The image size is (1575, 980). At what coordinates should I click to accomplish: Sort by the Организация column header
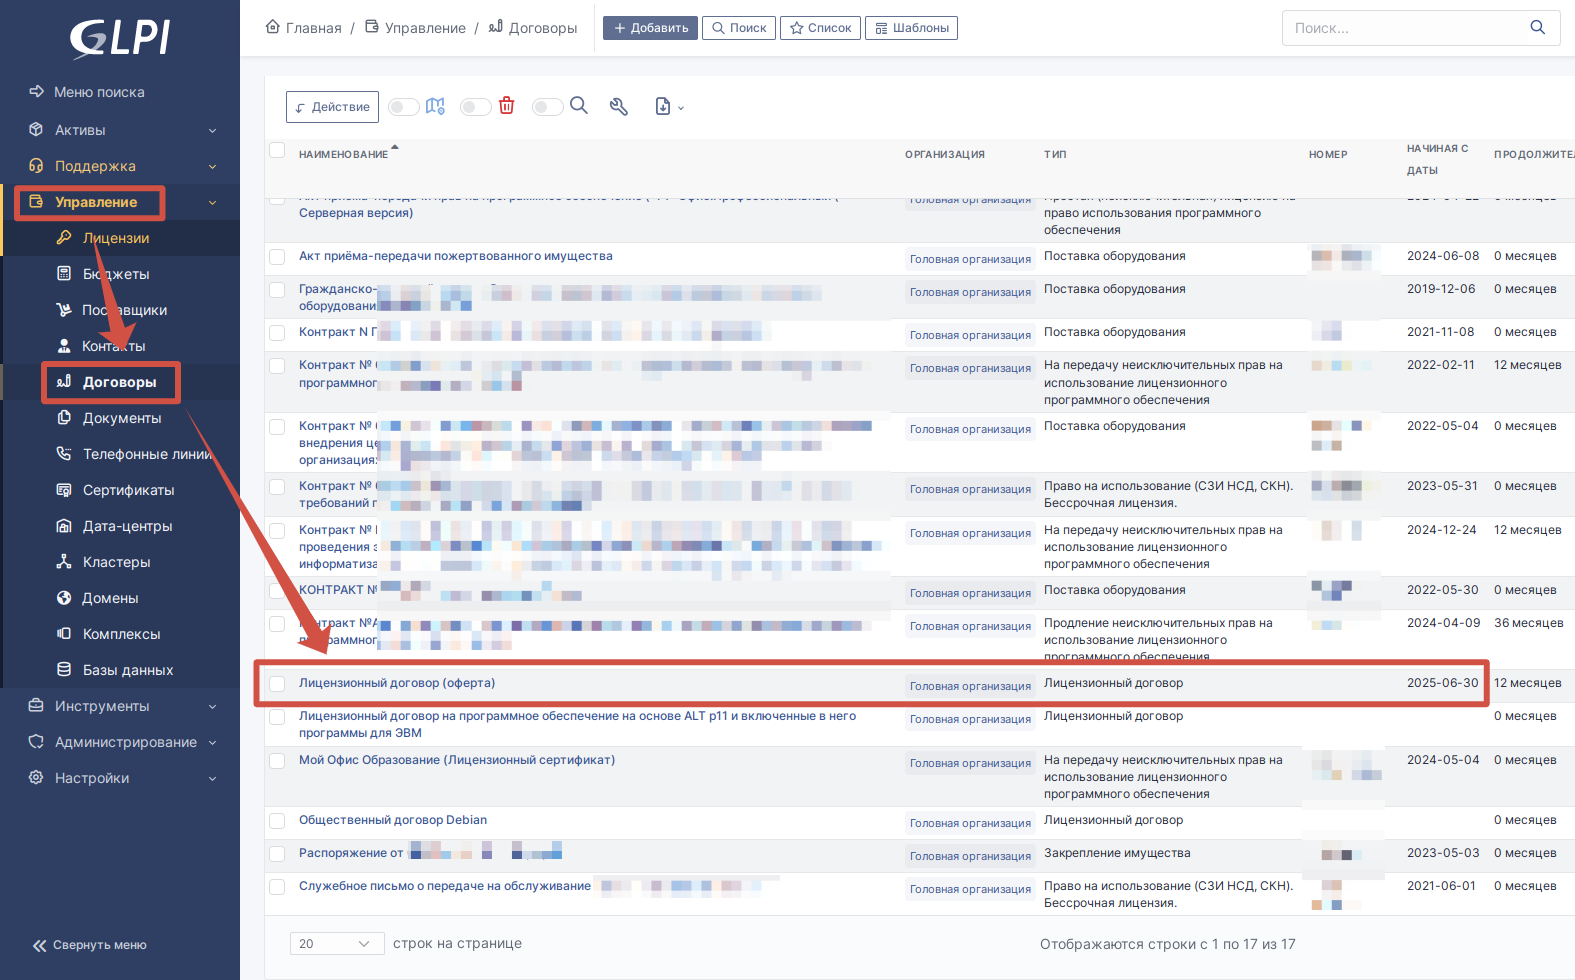tap(945, 154)
